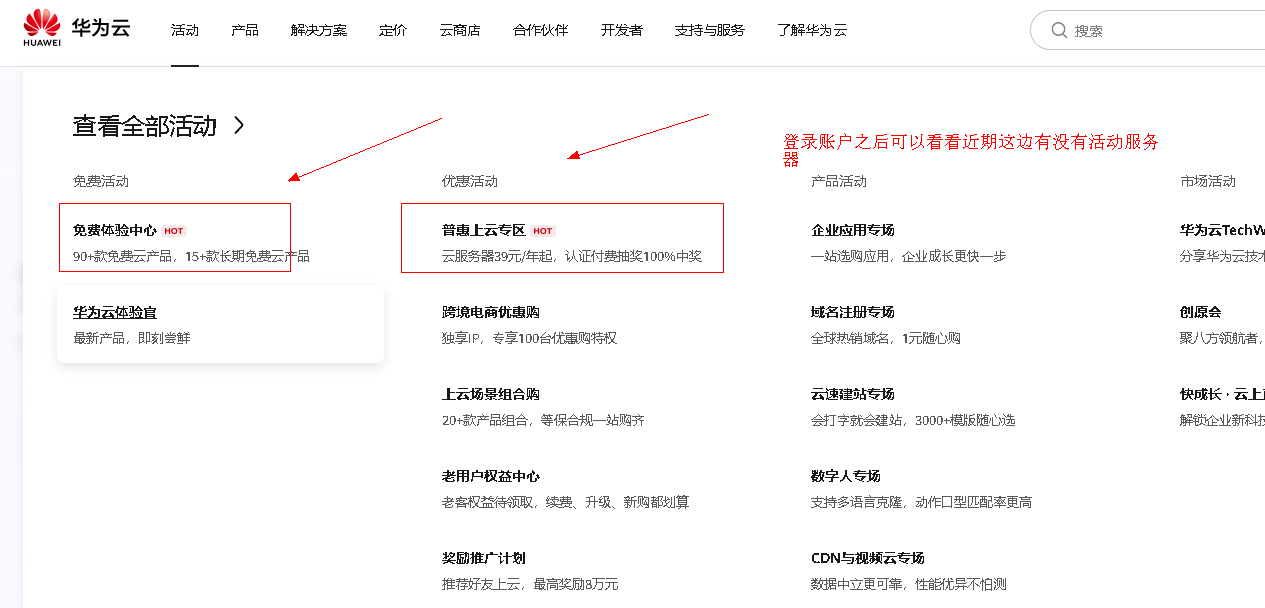Viewport: 1265px width, 608px height.
Task: Click text 独享IP,专享100台优惠购特权
Action: pyautogui.click(x=530, y=338)
